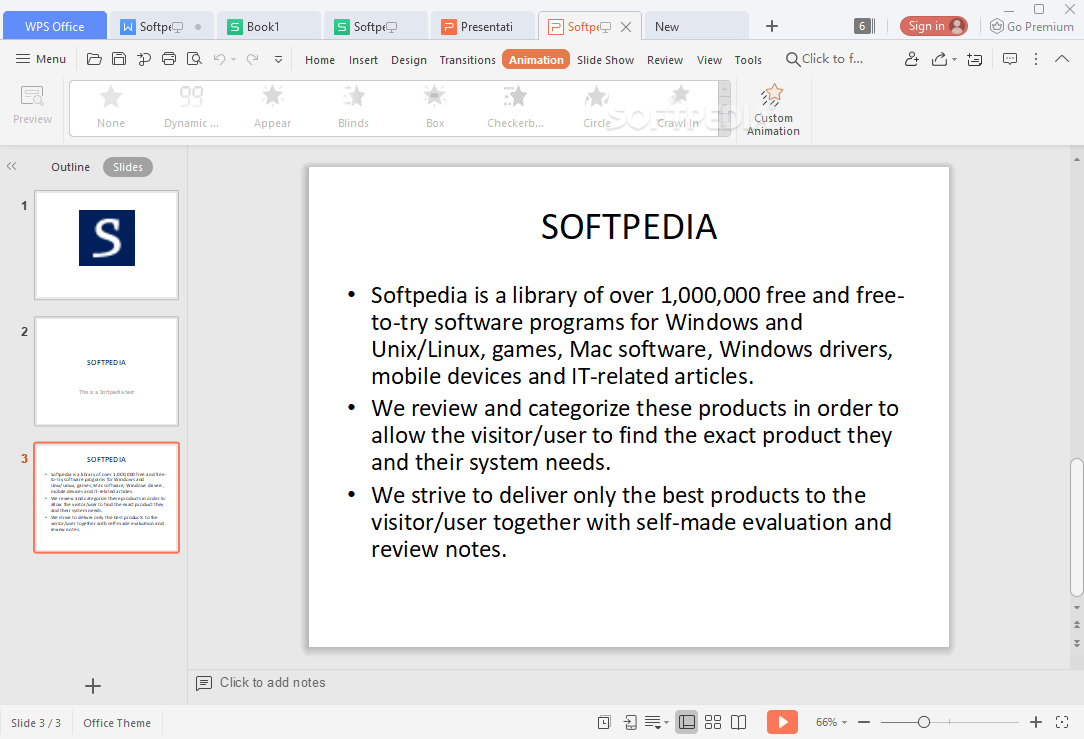
Task: Open the View ribbon tab
Action: (709, 60)
